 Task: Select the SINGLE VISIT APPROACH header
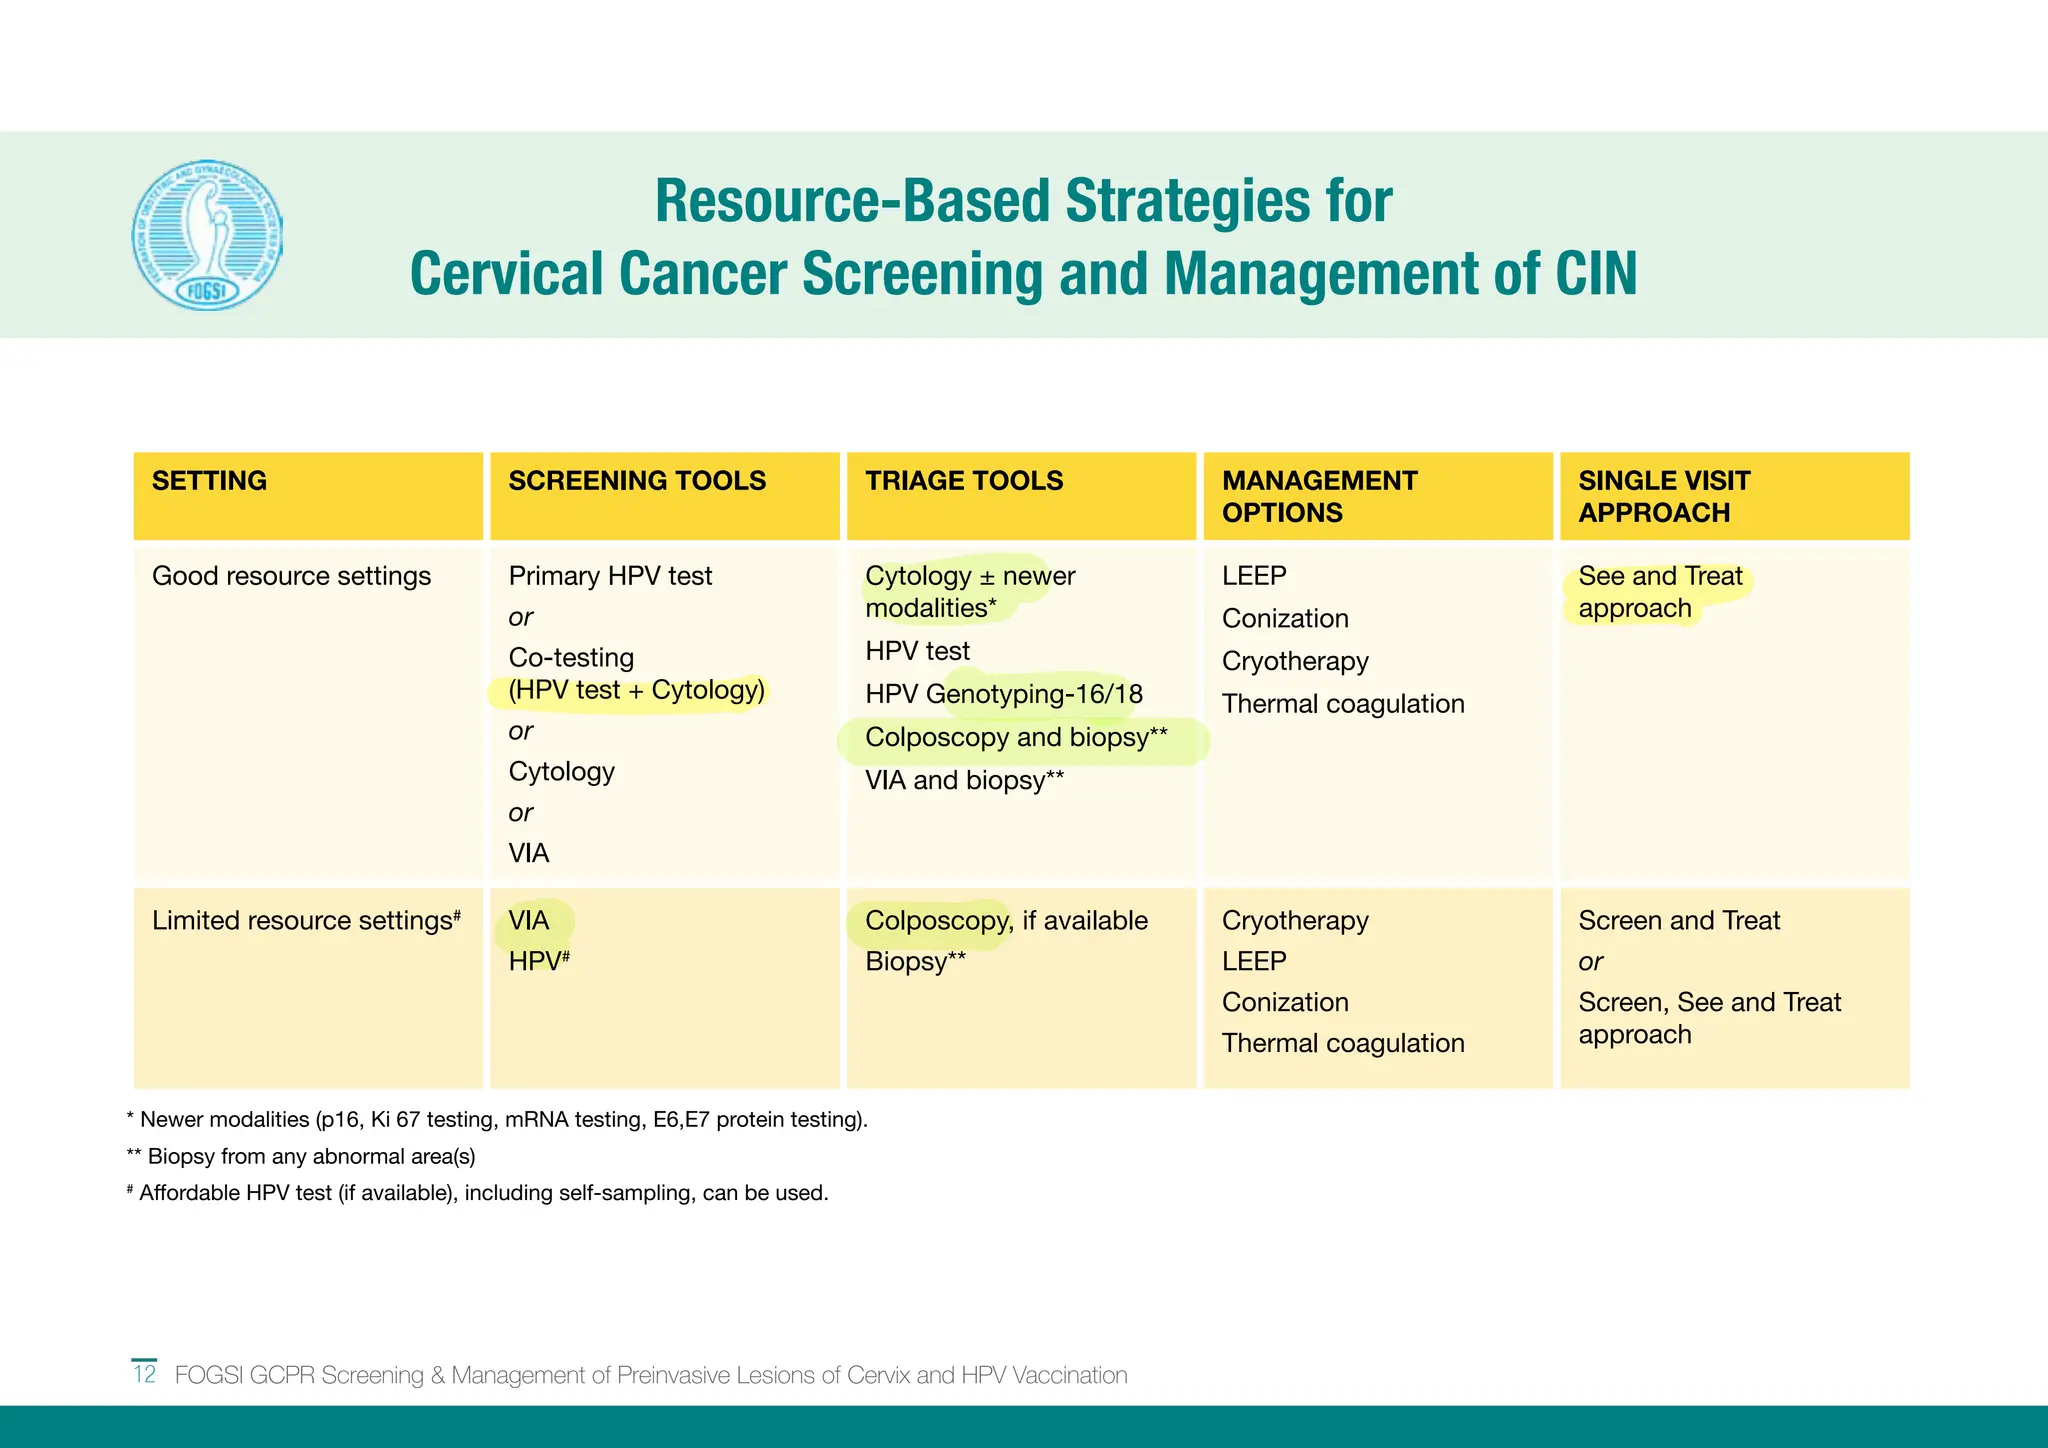(1664, 496)
